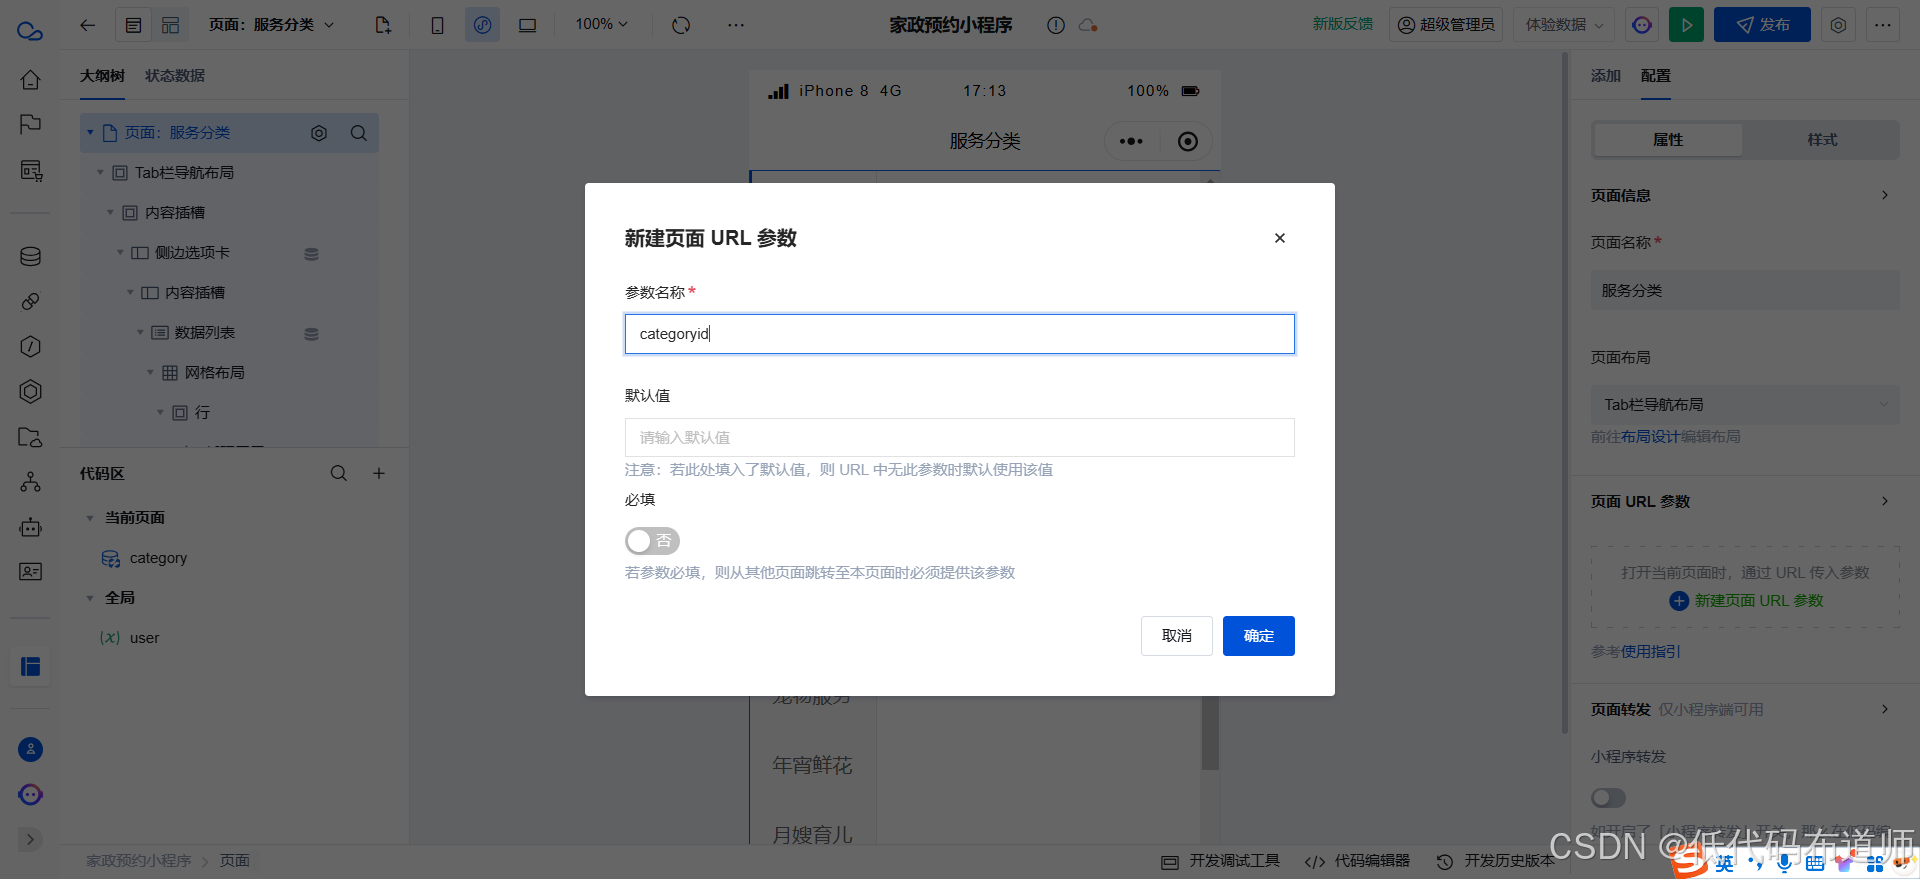Select the 样式 tab
Screen dimensions: 1920x879
point(1822,140)
